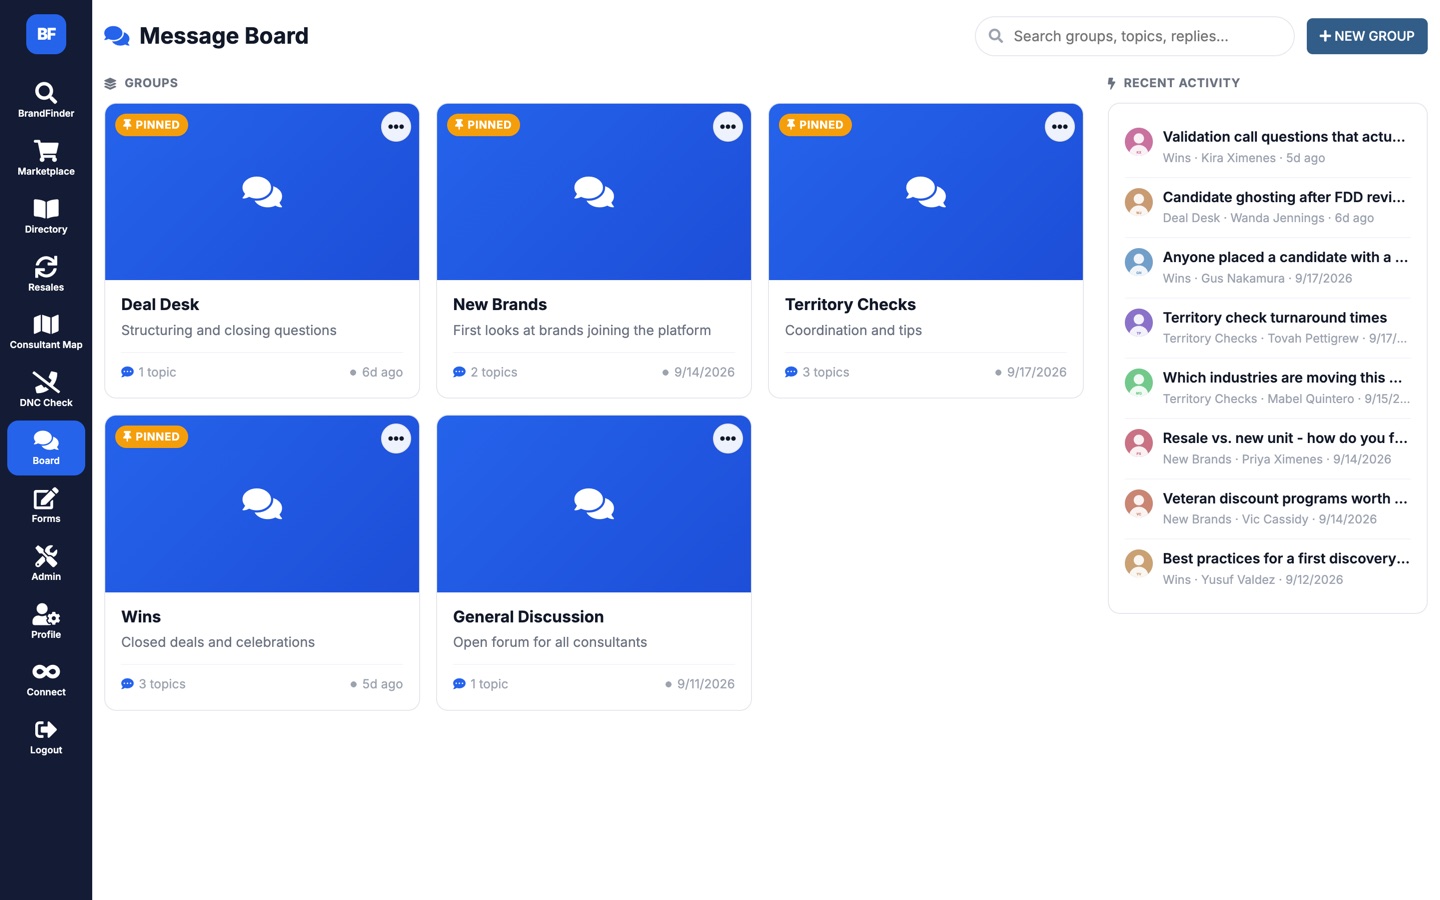
Task: Click the BF logo
Action: coord(46,34)
